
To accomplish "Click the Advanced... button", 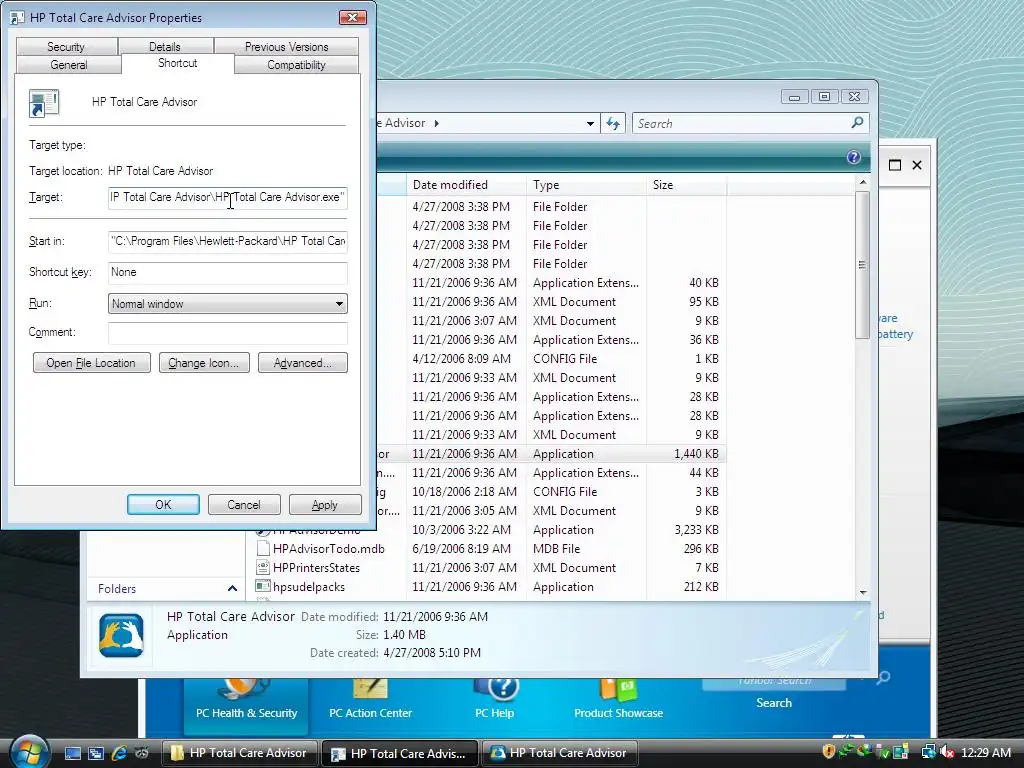I will (302, 363).
